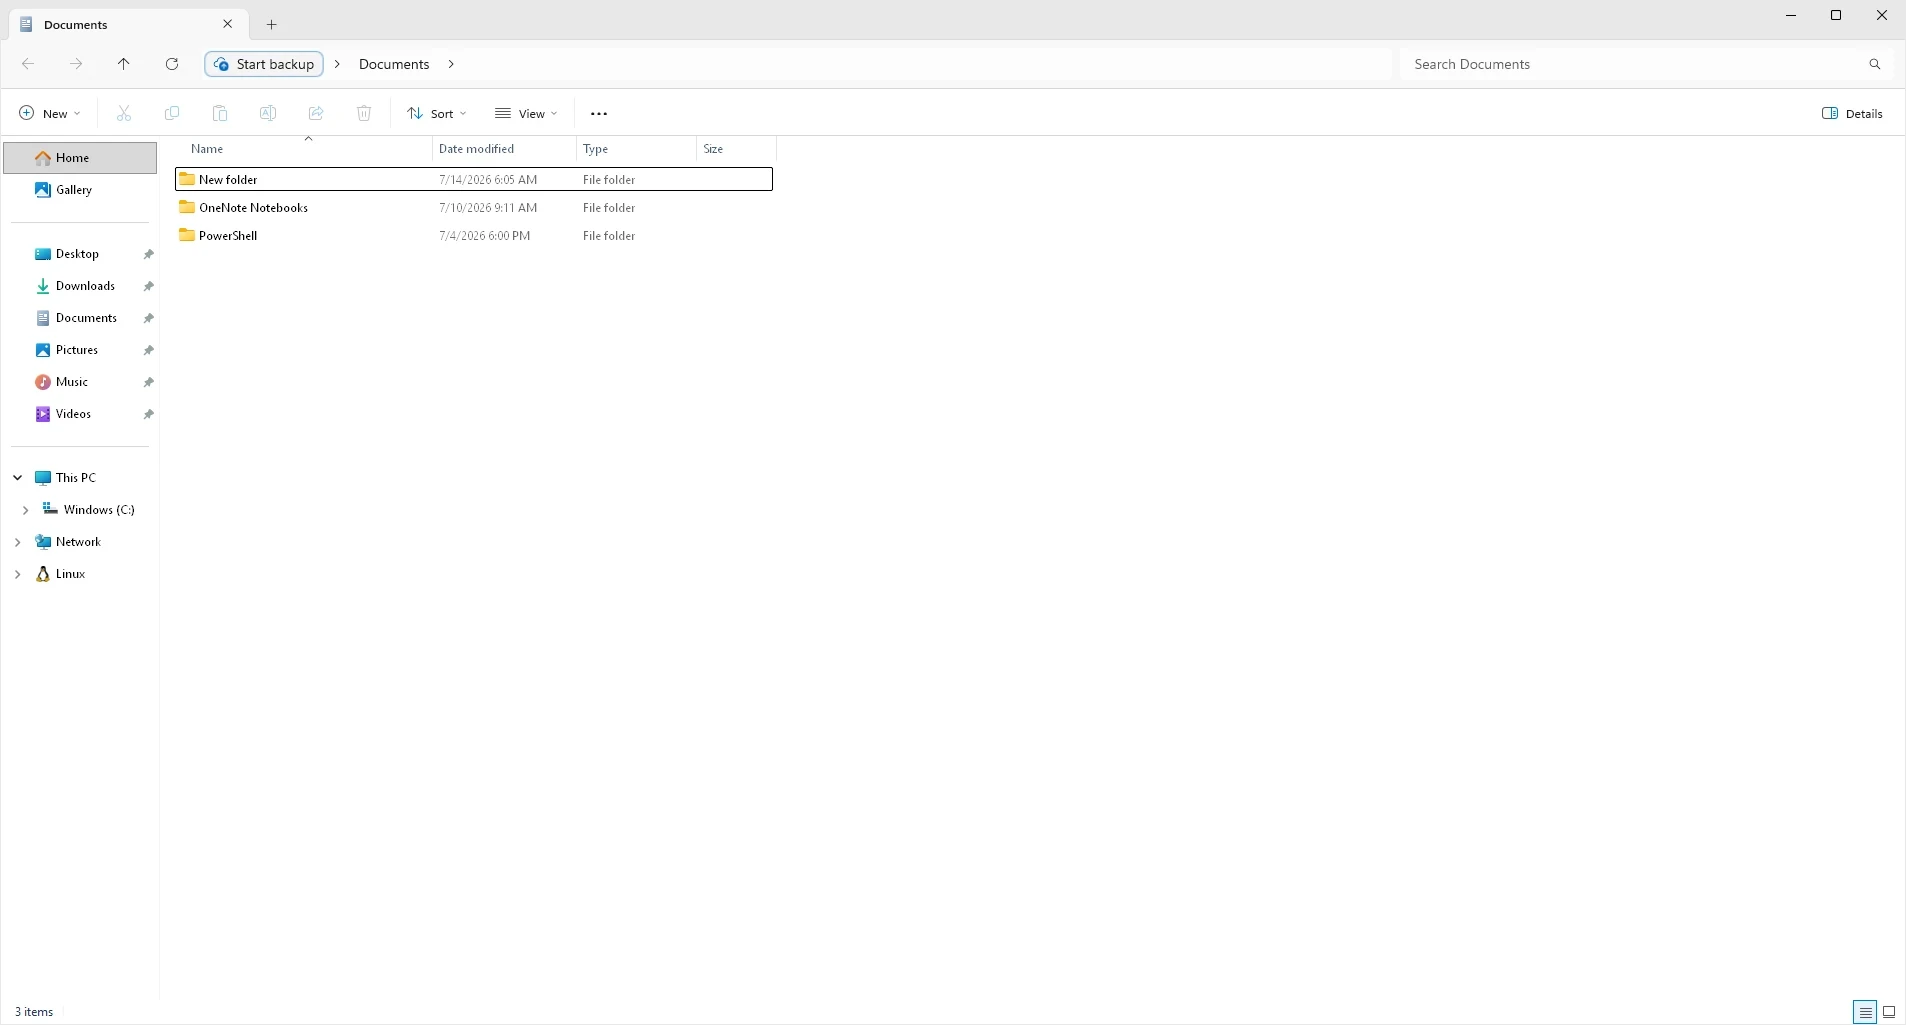Click the Paste toolbar icon

coord(220,114)
